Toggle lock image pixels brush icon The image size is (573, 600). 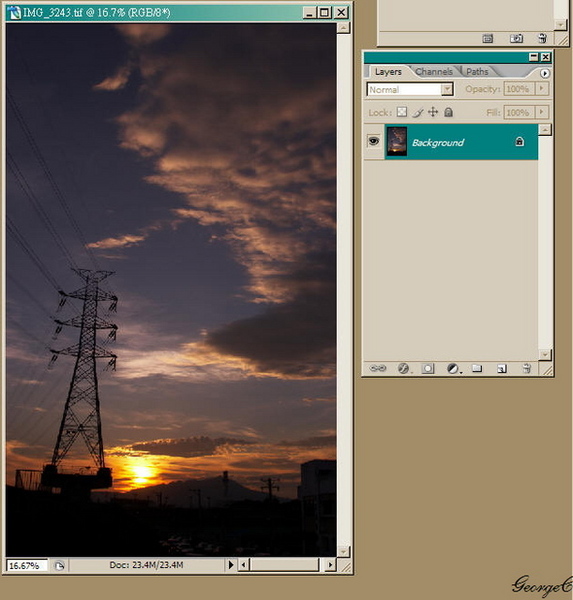(418, 112)
